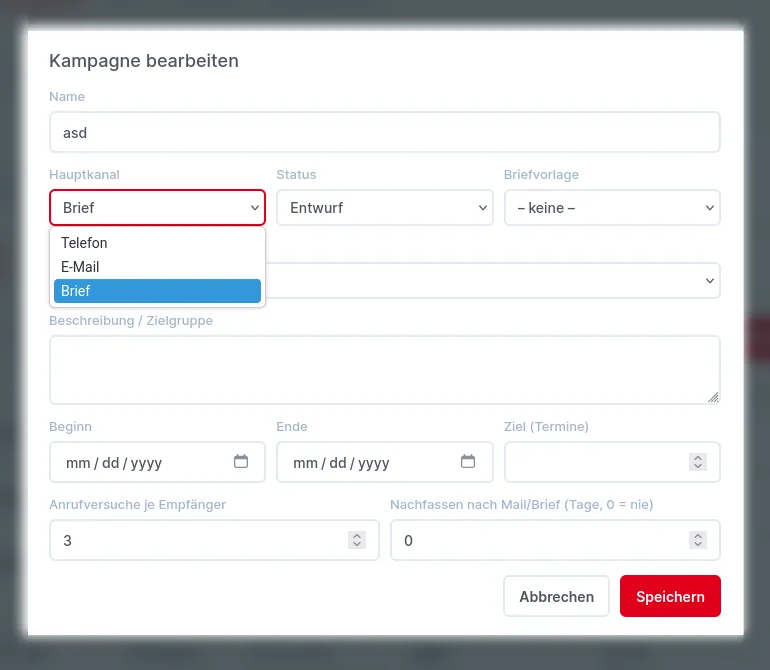Click the Ende date input field

(385, 462)
